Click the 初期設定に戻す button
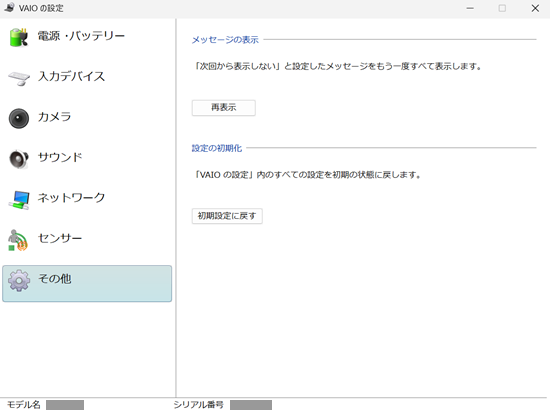The image size is (550, 411). click(227, 216)
